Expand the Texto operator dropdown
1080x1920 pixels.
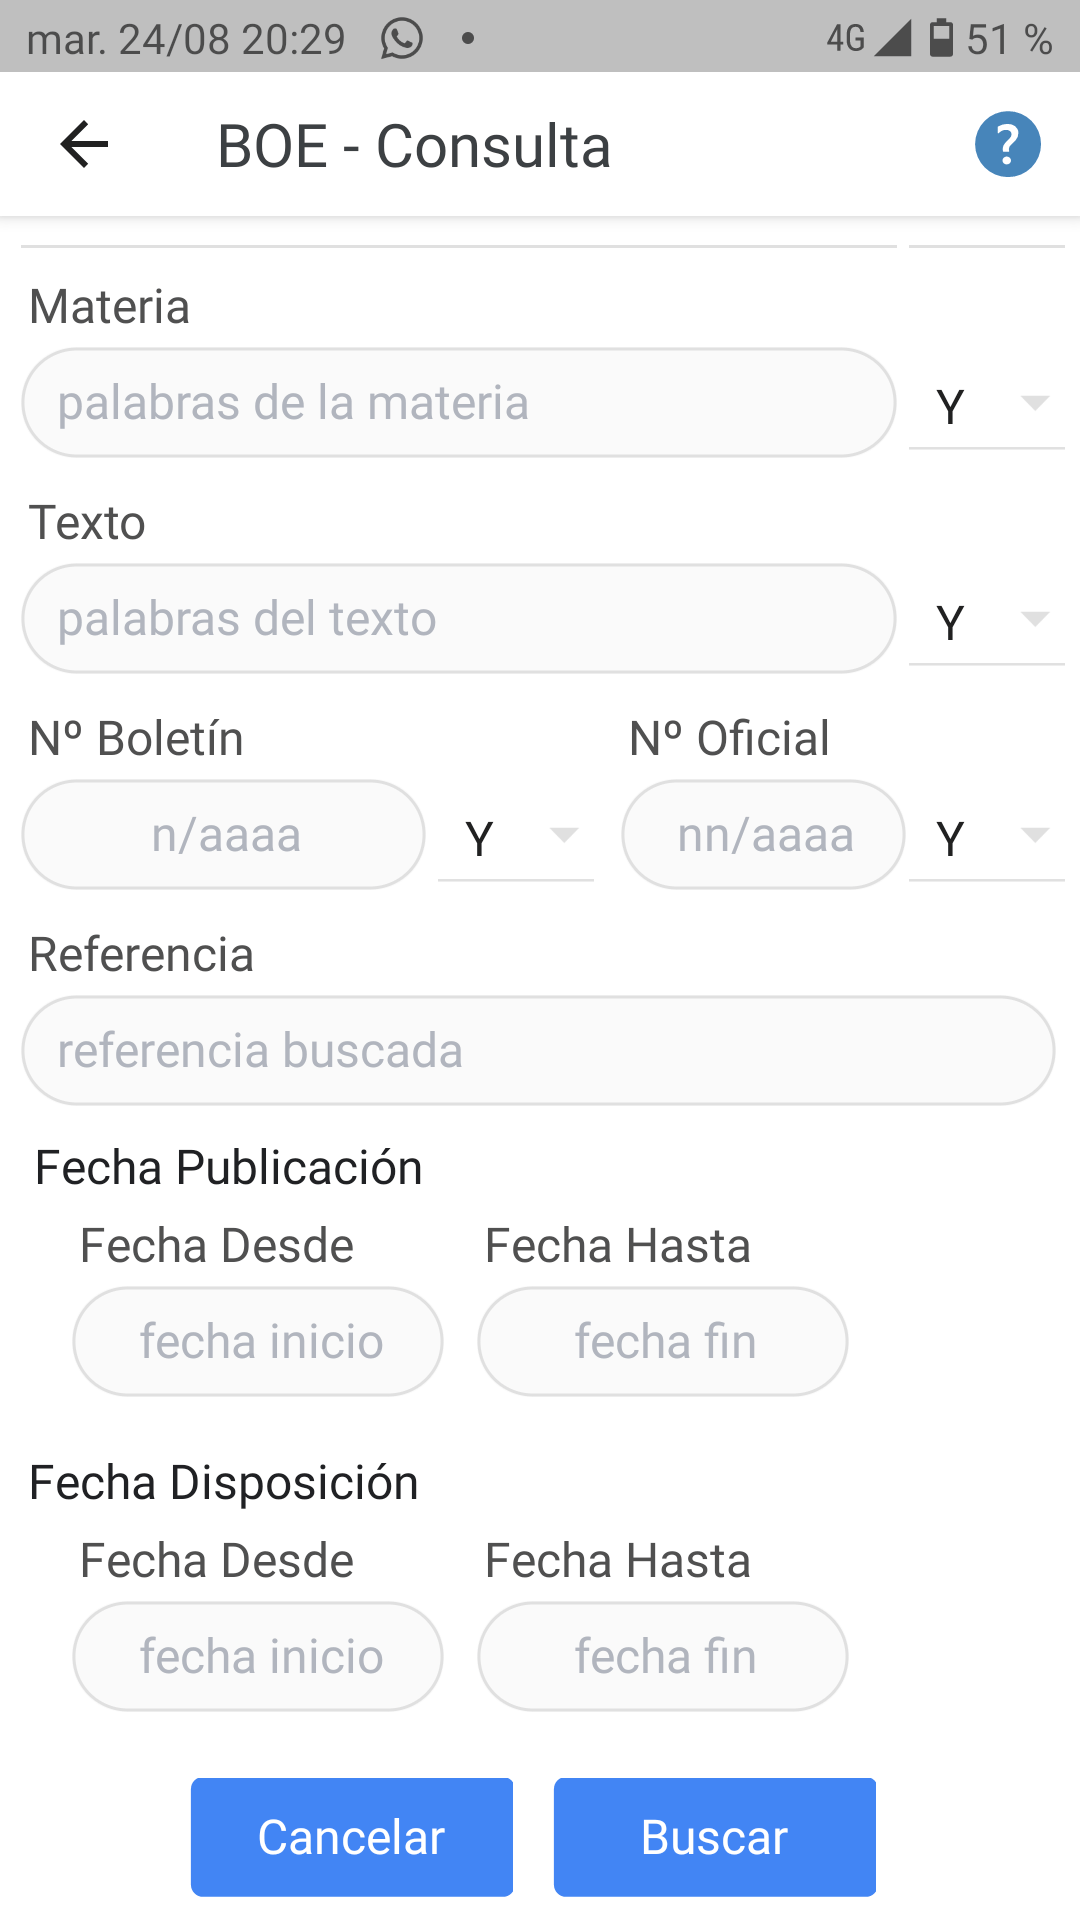tap(986, 620)
